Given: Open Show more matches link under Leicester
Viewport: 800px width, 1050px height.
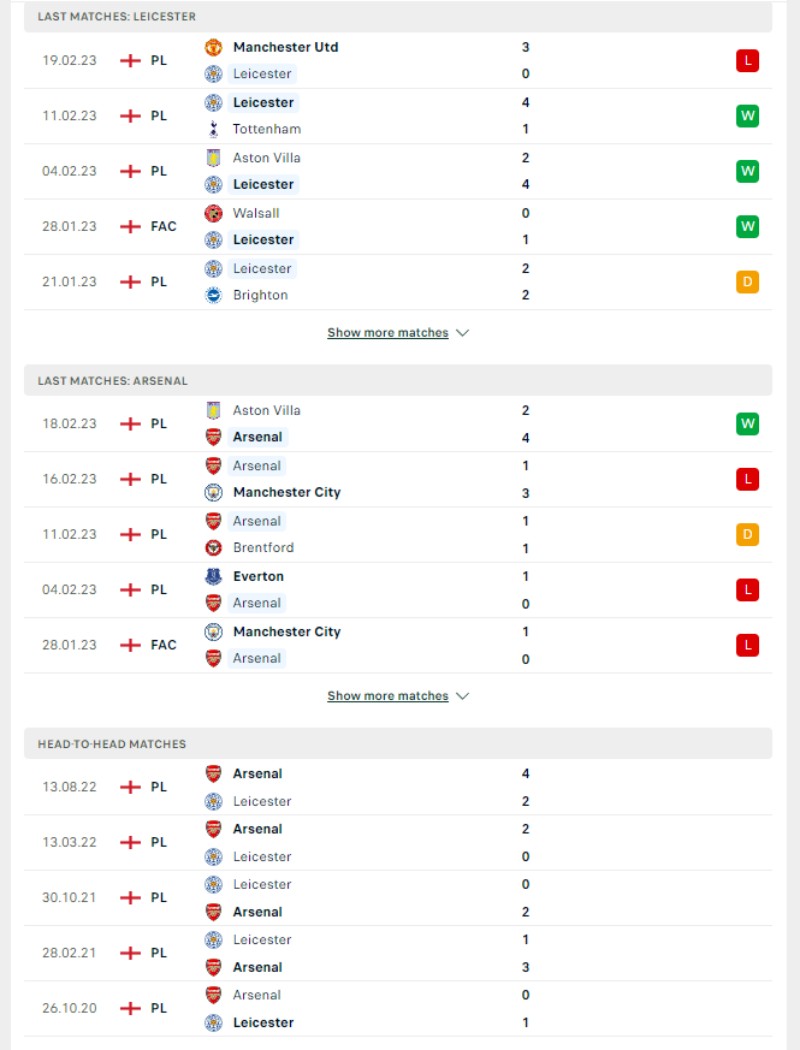Looking at the screenshot, I should click(388, 333).
